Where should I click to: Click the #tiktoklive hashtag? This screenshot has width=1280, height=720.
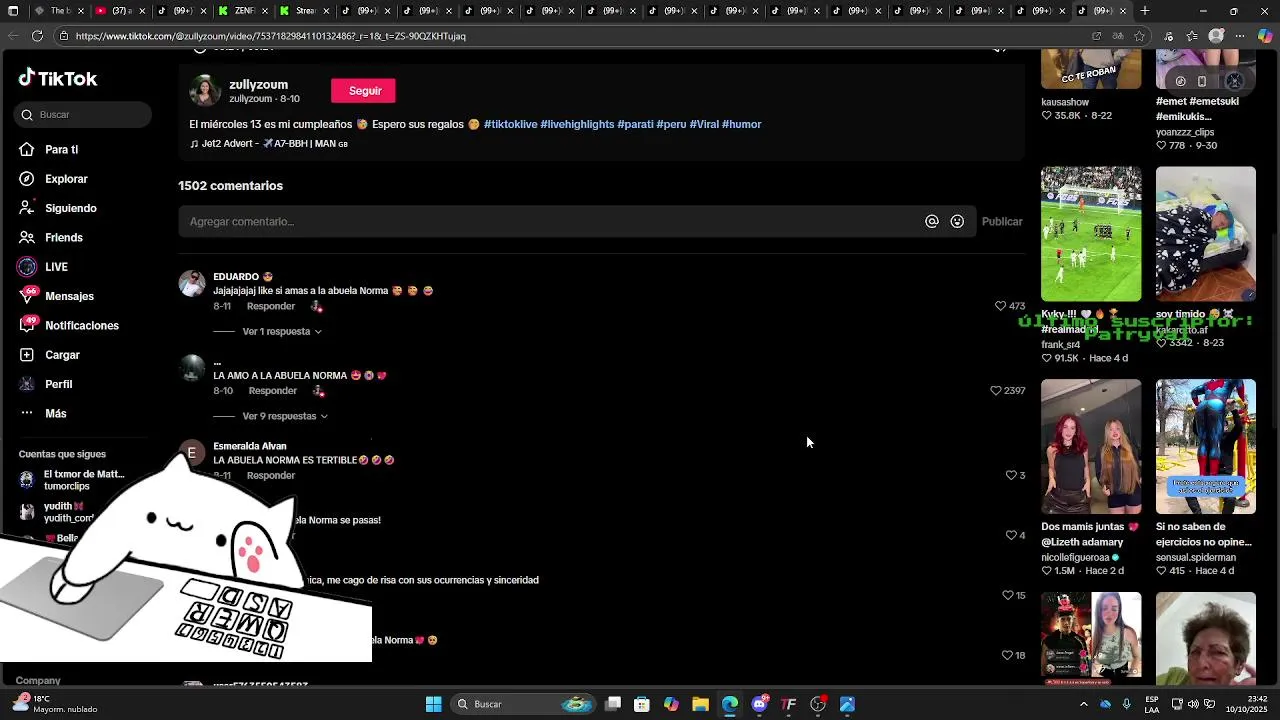[x=510, y=124]
